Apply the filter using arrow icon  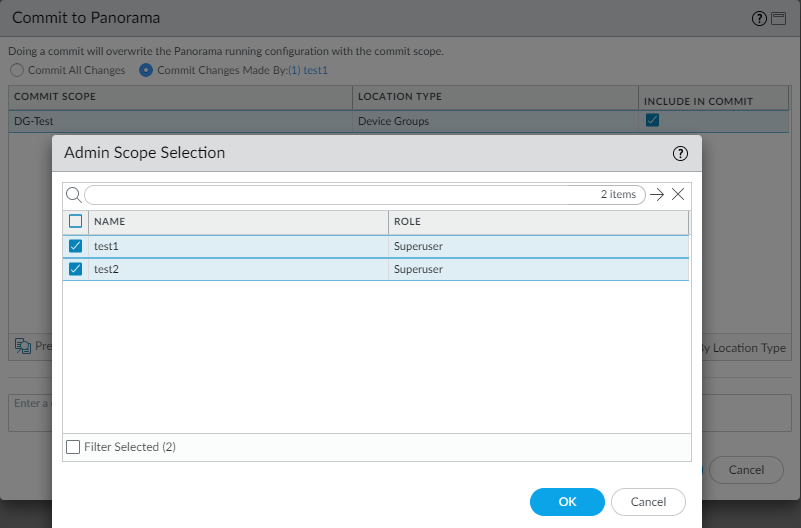[657, 194]
